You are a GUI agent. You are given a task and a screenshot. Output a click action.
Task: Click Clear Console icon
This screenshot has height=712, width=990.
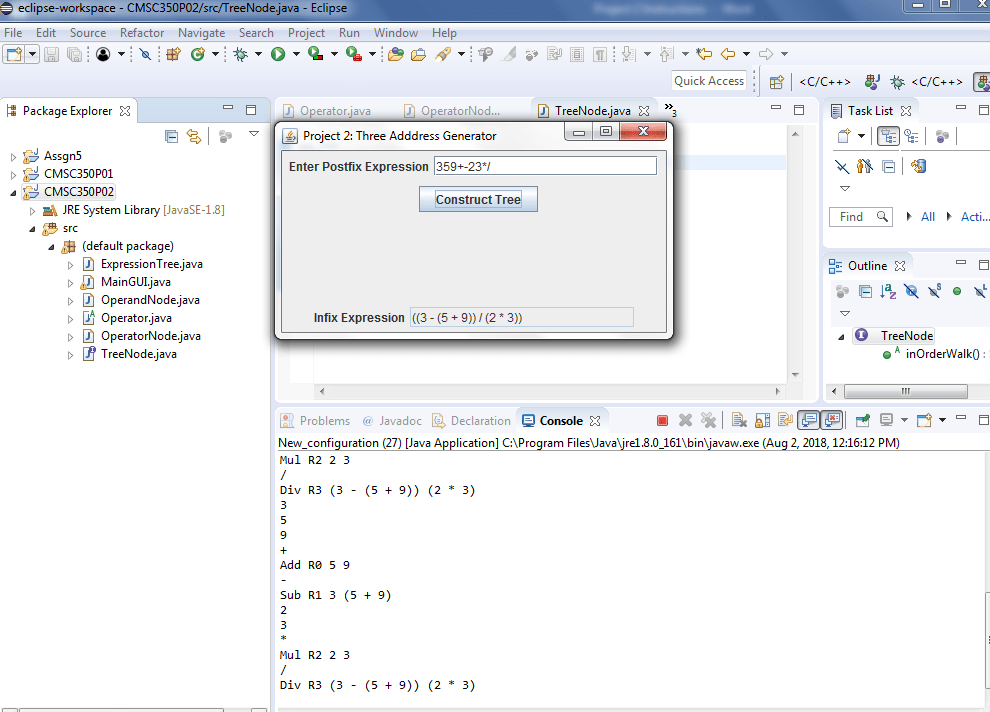tap(739, 420)
